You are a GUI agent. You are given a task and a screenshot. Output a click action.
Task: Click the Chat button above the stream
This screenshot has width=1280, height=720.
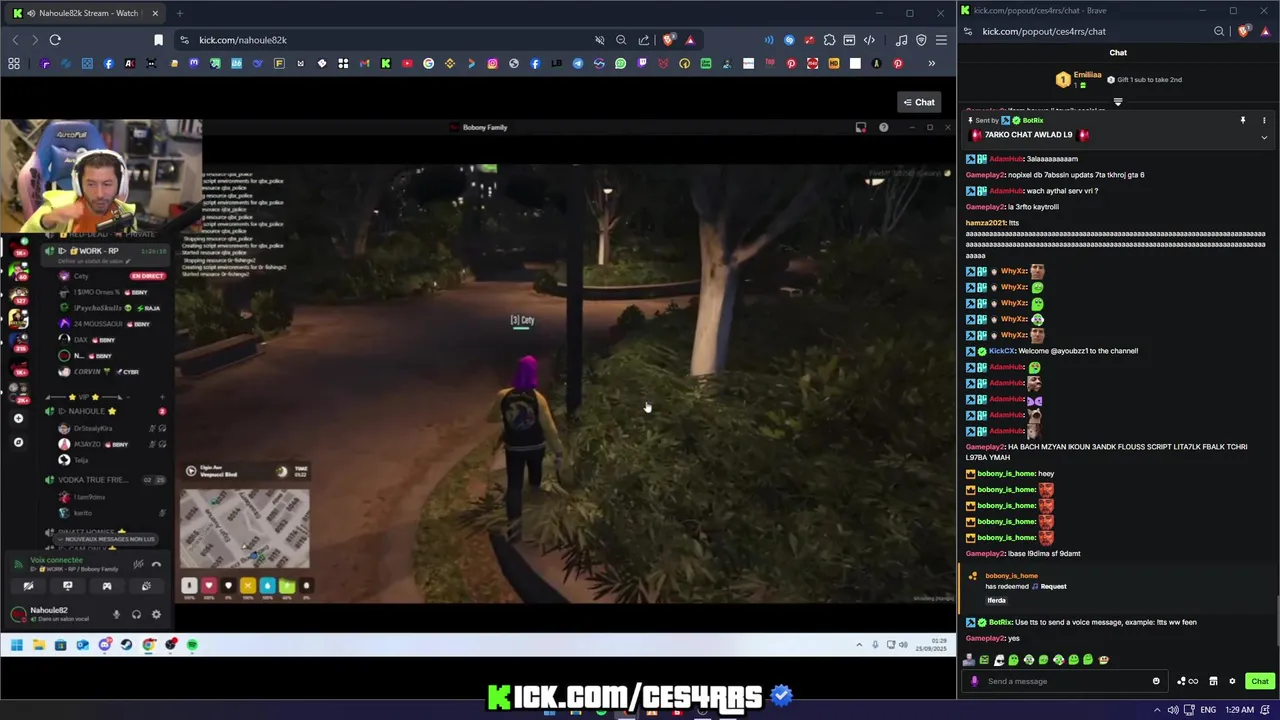pyautogui.click(x=919, y=102)
